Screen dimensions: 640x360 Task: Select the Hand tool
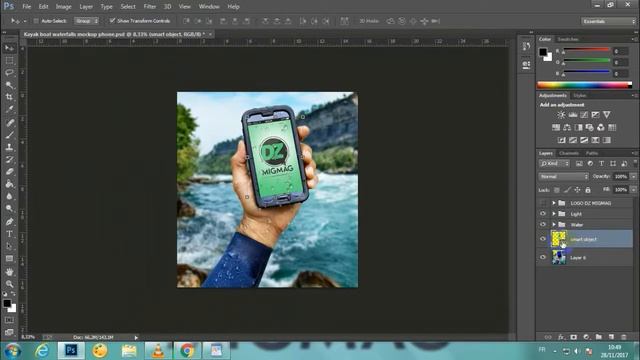[x=9, y=271]
